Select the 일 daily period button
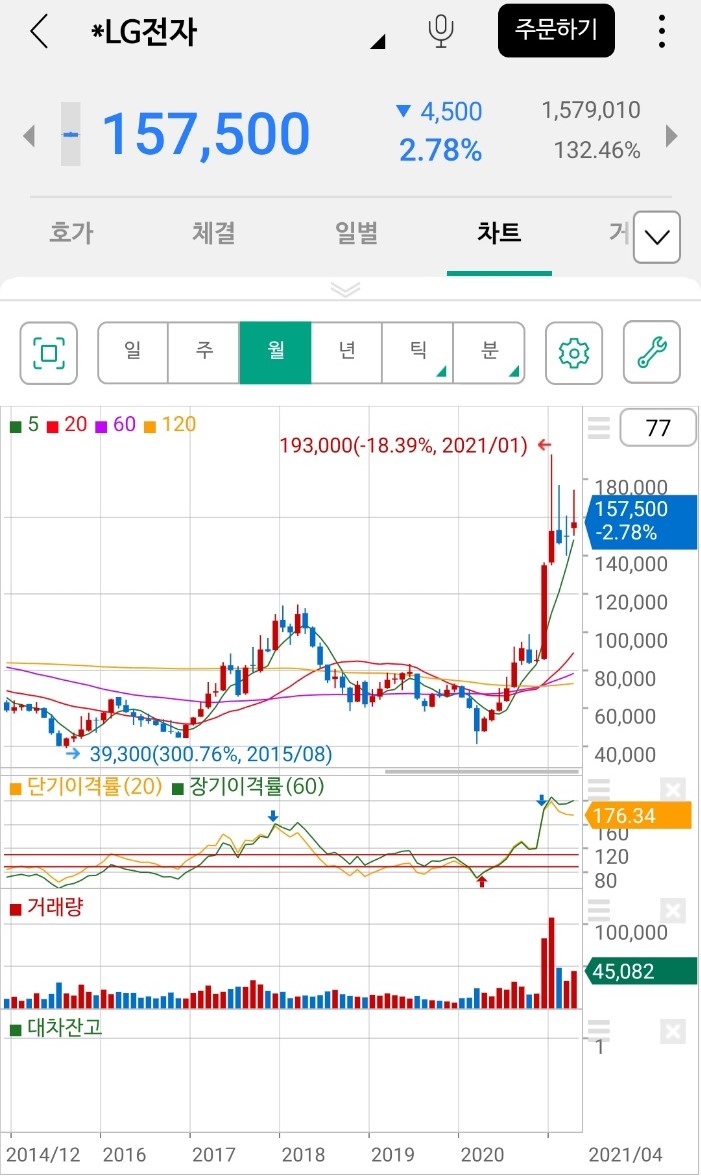The image size is (701, 1176). [133, 352]
